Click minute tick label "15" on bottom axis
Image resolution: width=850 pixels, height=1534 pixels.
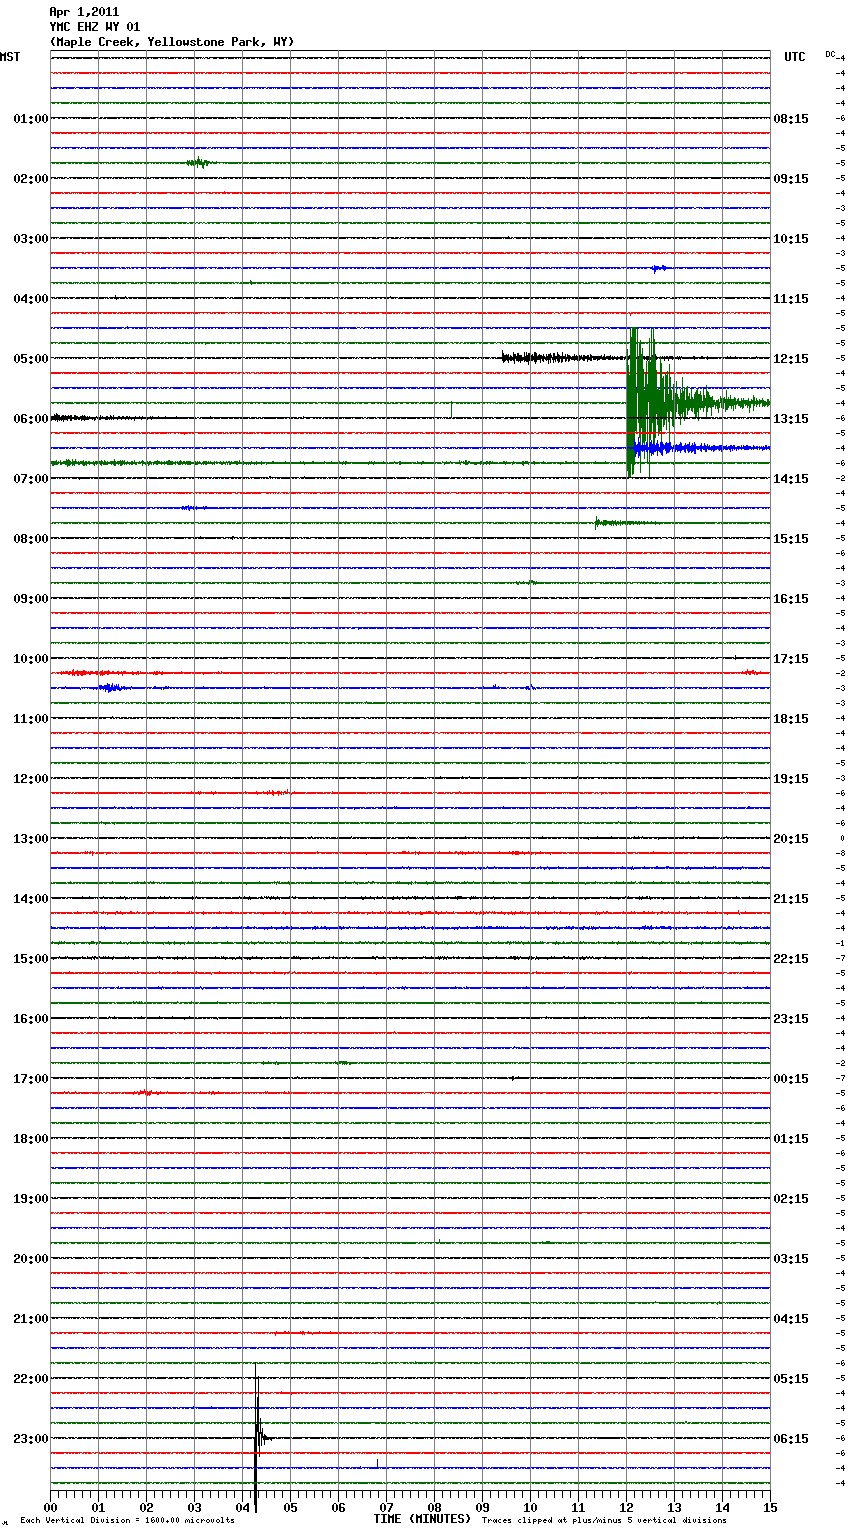(x=770, y=1507)
